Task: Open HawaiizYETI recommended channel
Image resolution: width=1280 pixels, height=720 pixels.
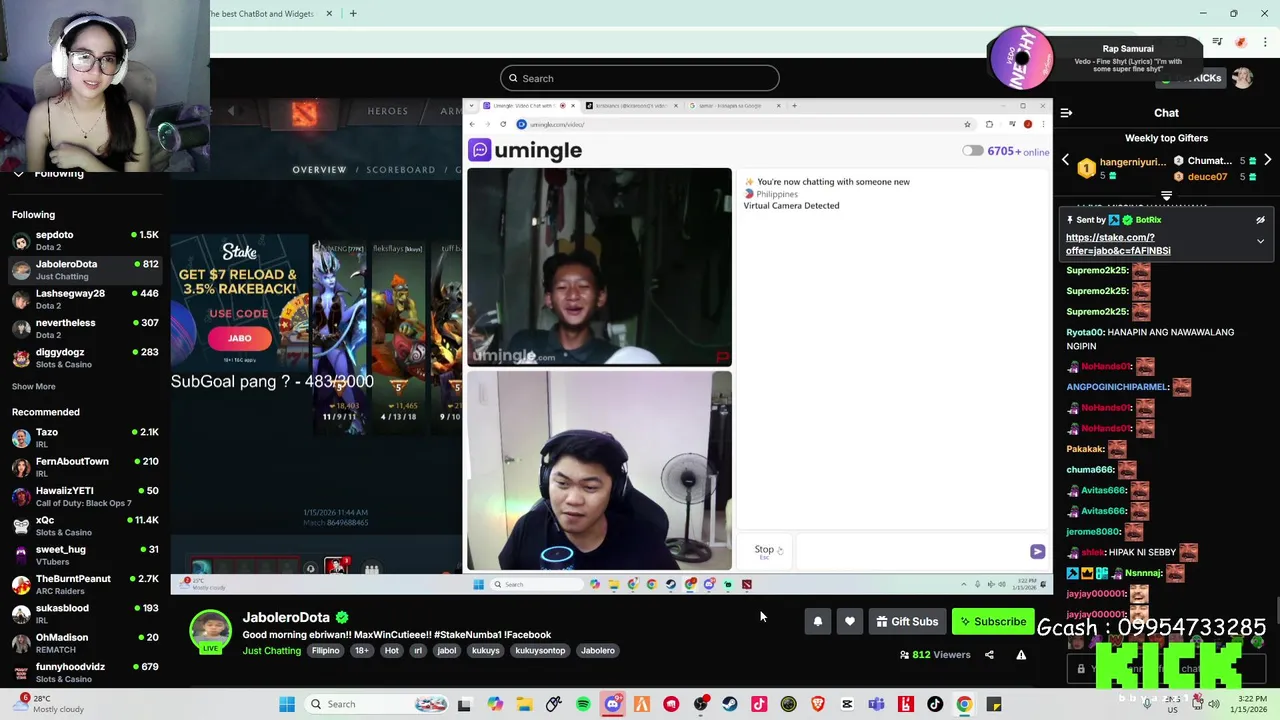Action: click(x=85, y=497)
